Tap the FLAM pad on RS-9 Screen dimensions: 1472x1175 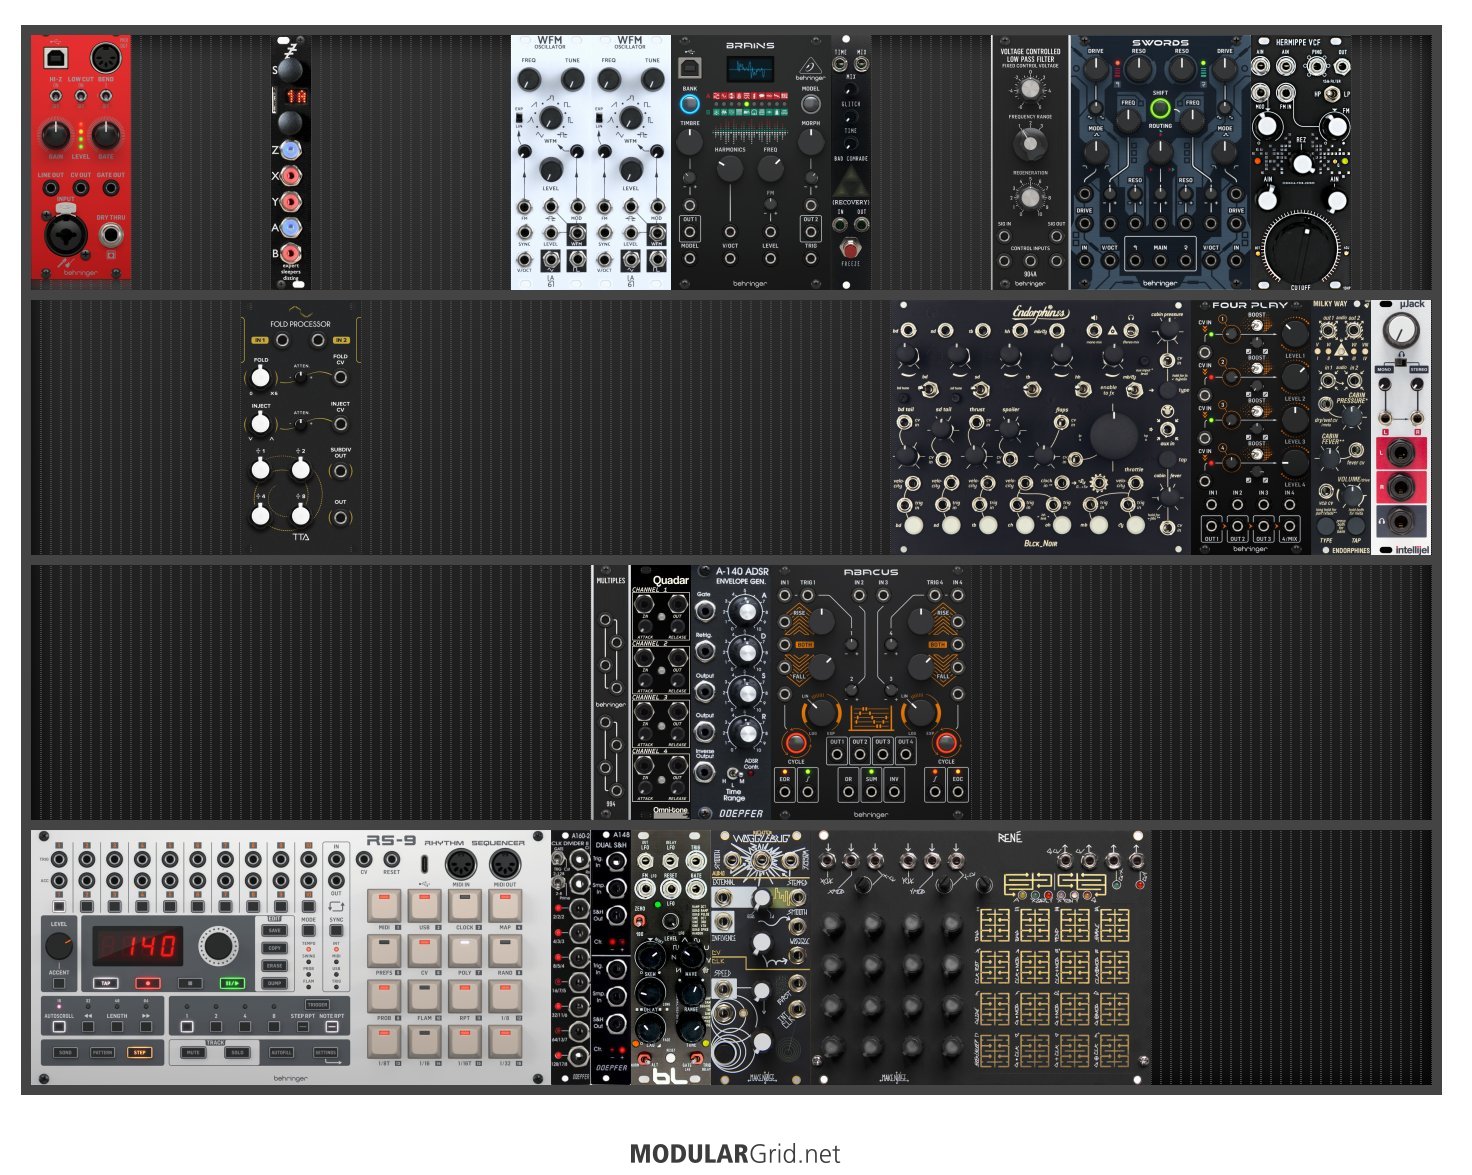[x=424, y=996]
